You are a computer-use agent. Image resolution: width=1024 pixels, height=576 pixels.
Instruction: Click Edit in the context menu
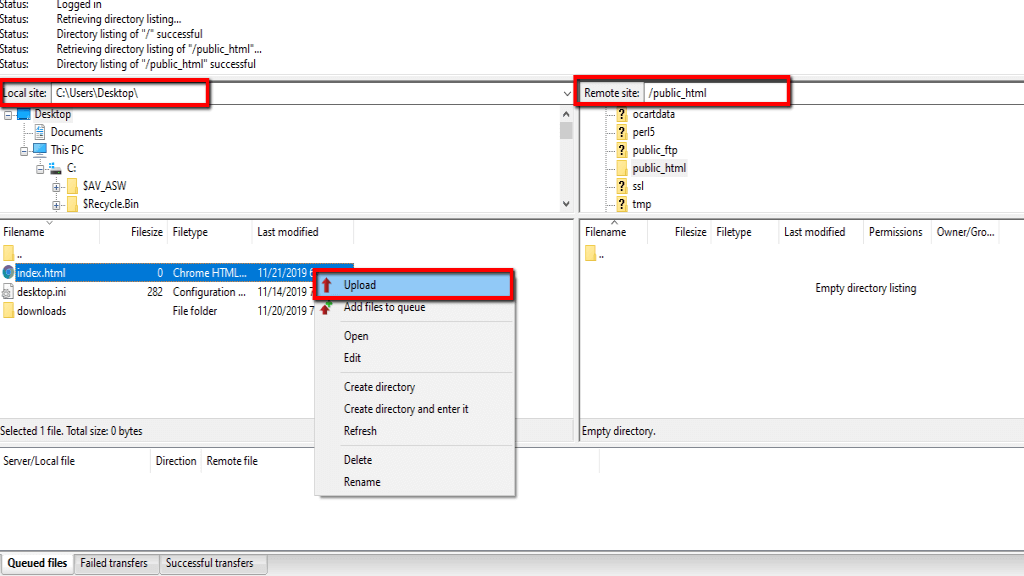click(415, 358)
